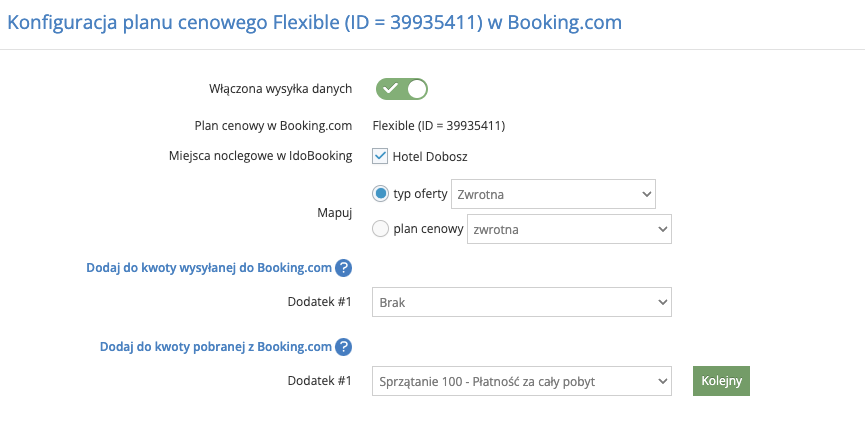Screen dimensions: 865x422
Task: Open the typ oferty "Zwrotna" dropdown
Action: [x=553, y=194]
